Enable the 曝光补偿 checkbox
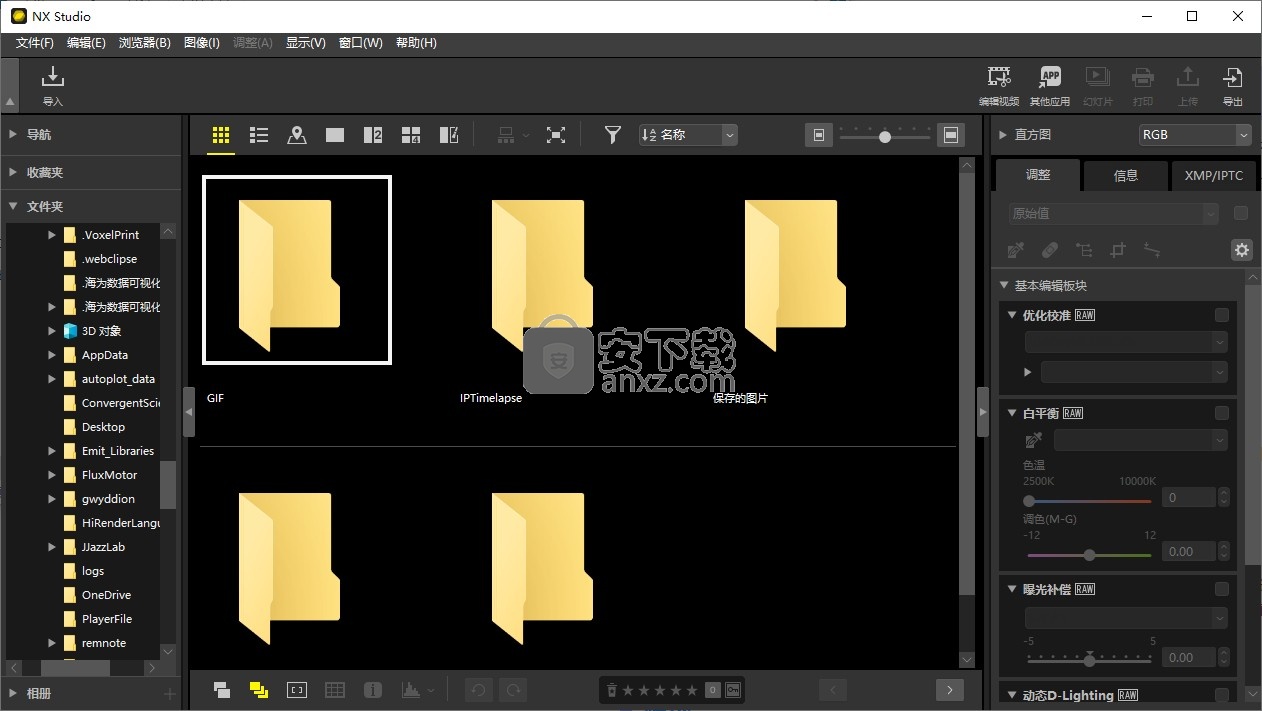The width and height of the screenshot is (1262, 711). click(x=1222, y=589)
